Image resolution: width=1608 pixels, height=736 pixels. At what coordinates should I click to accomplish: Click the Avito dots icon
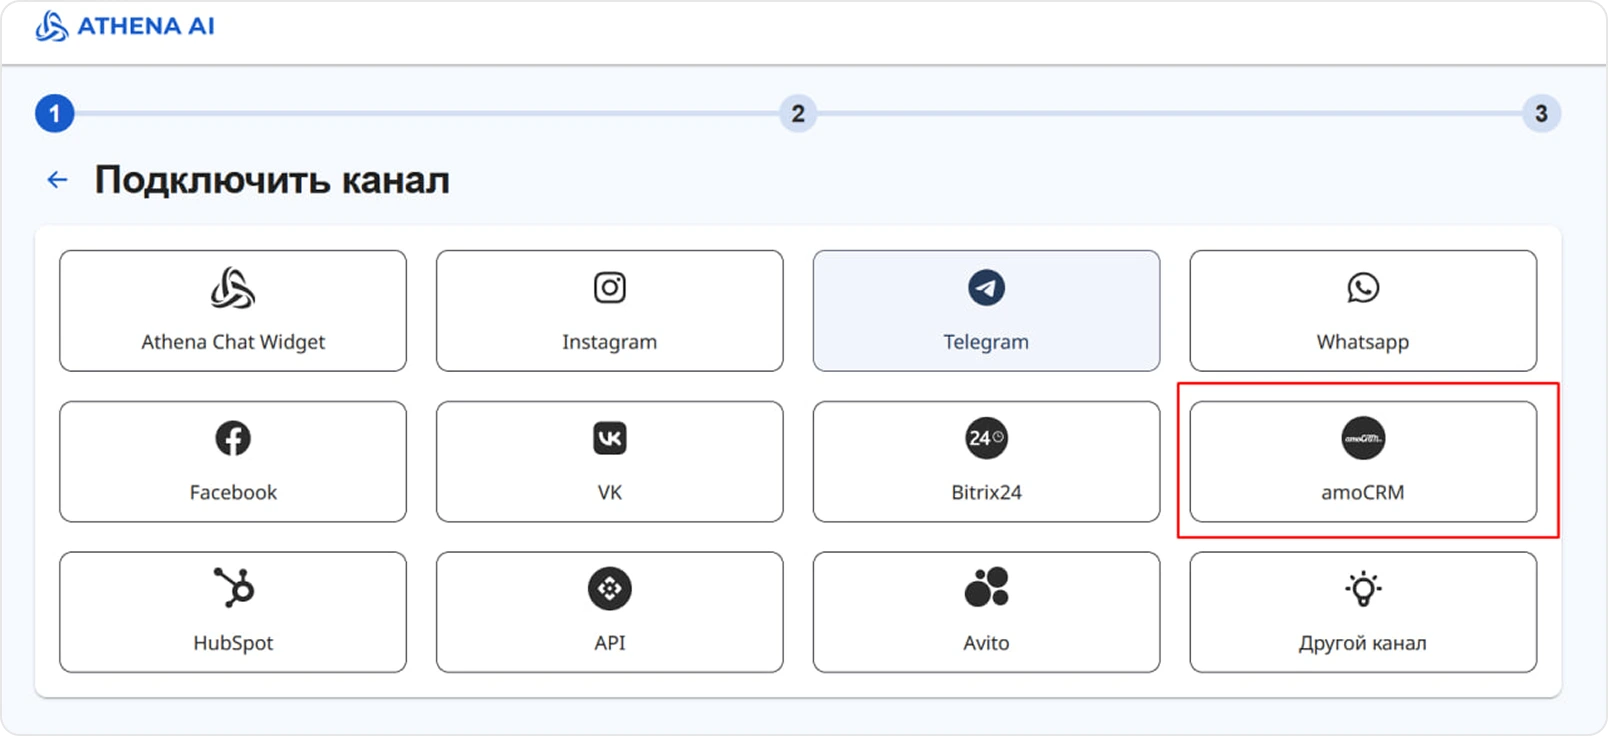click(986, 588)
